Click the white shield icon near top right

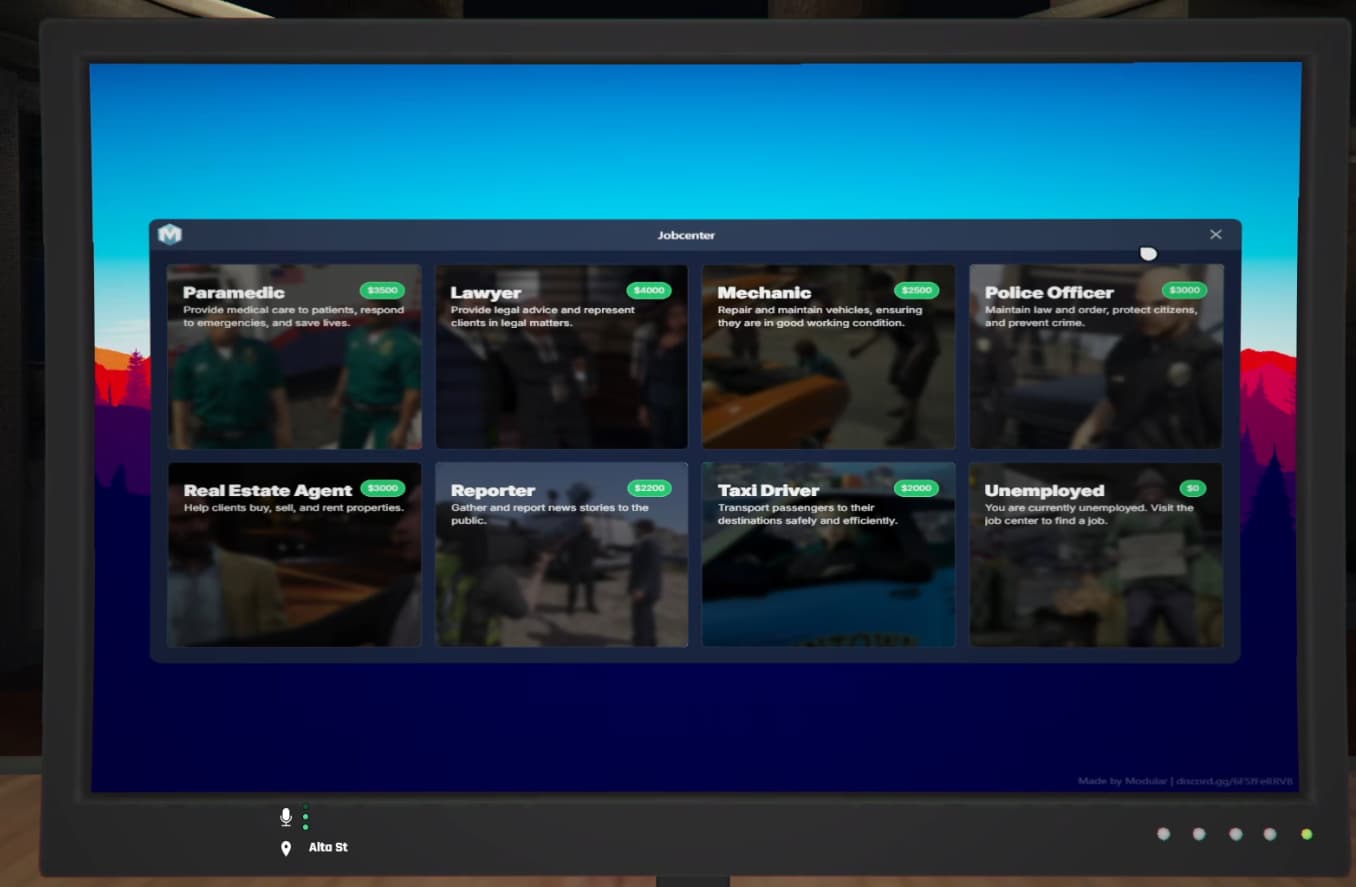pos(1148,253)
